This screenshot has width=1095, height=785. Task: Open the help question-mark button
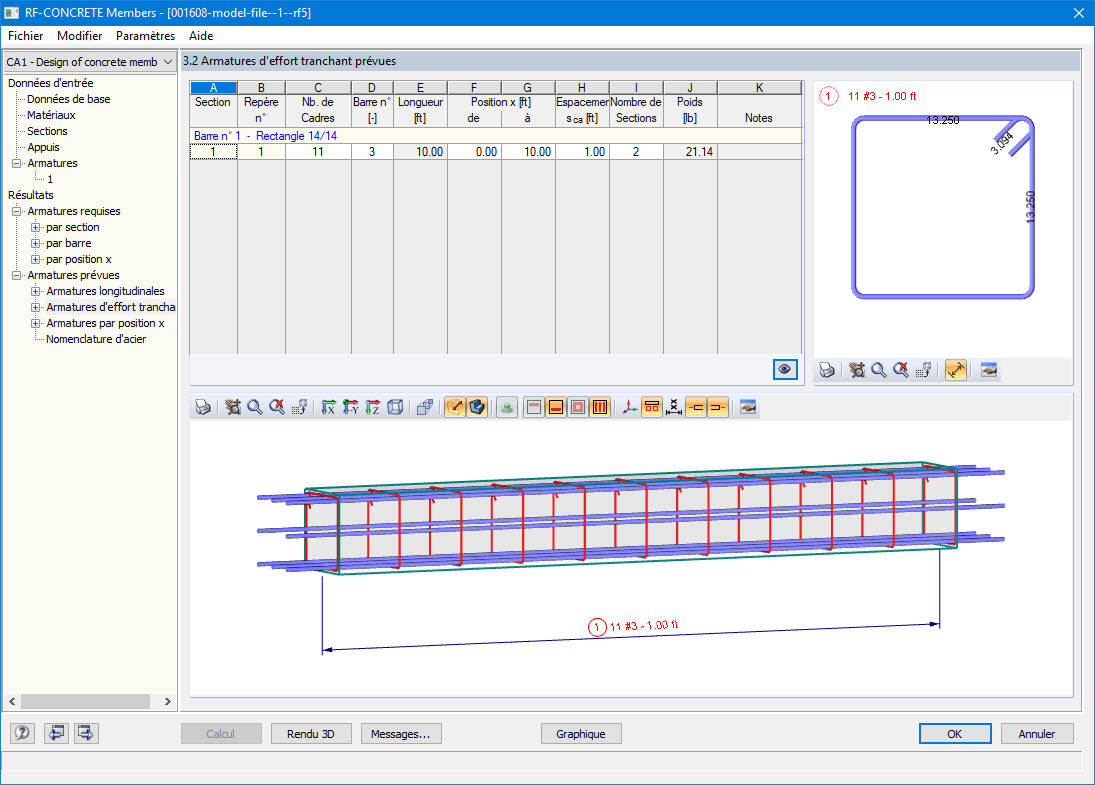pyautogui.click(x=22, y=733)
